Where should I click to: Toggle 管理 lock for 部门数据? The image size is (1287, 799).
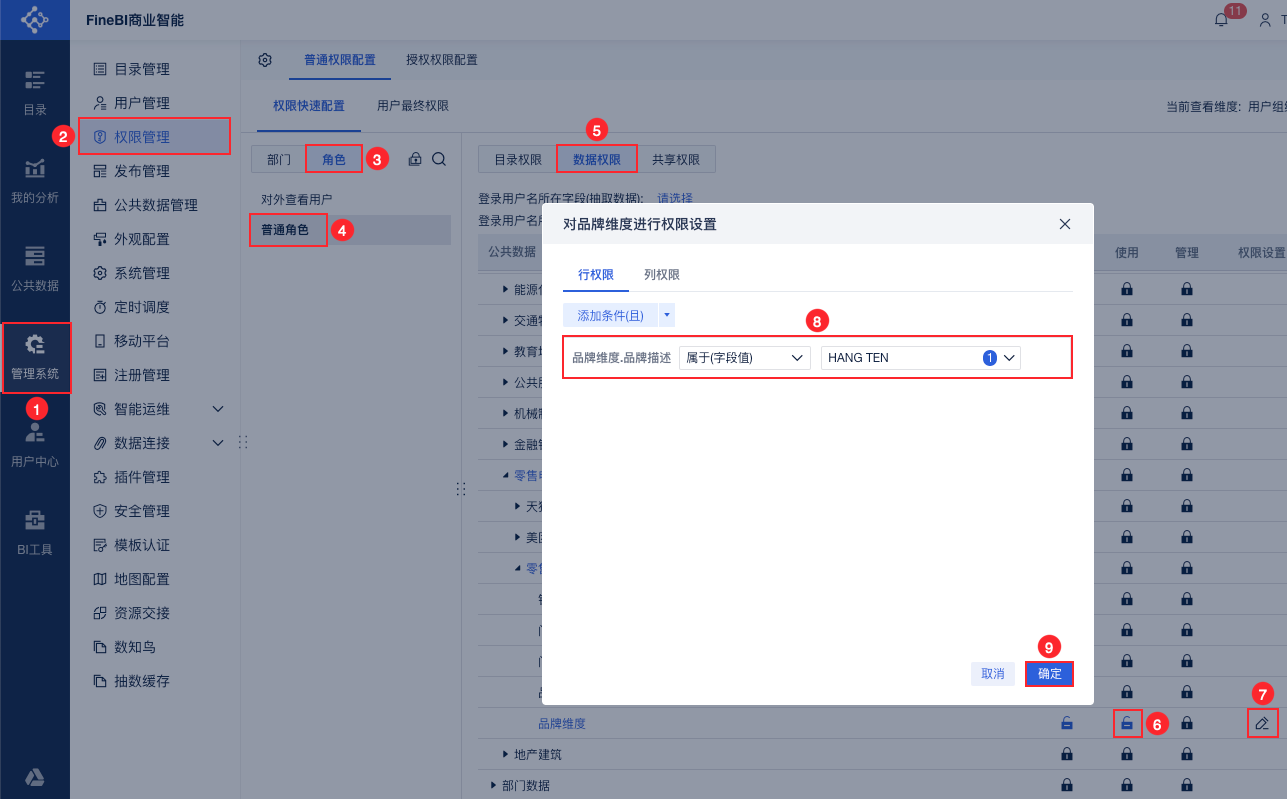pyautogui.click(x=1187, y=785)
